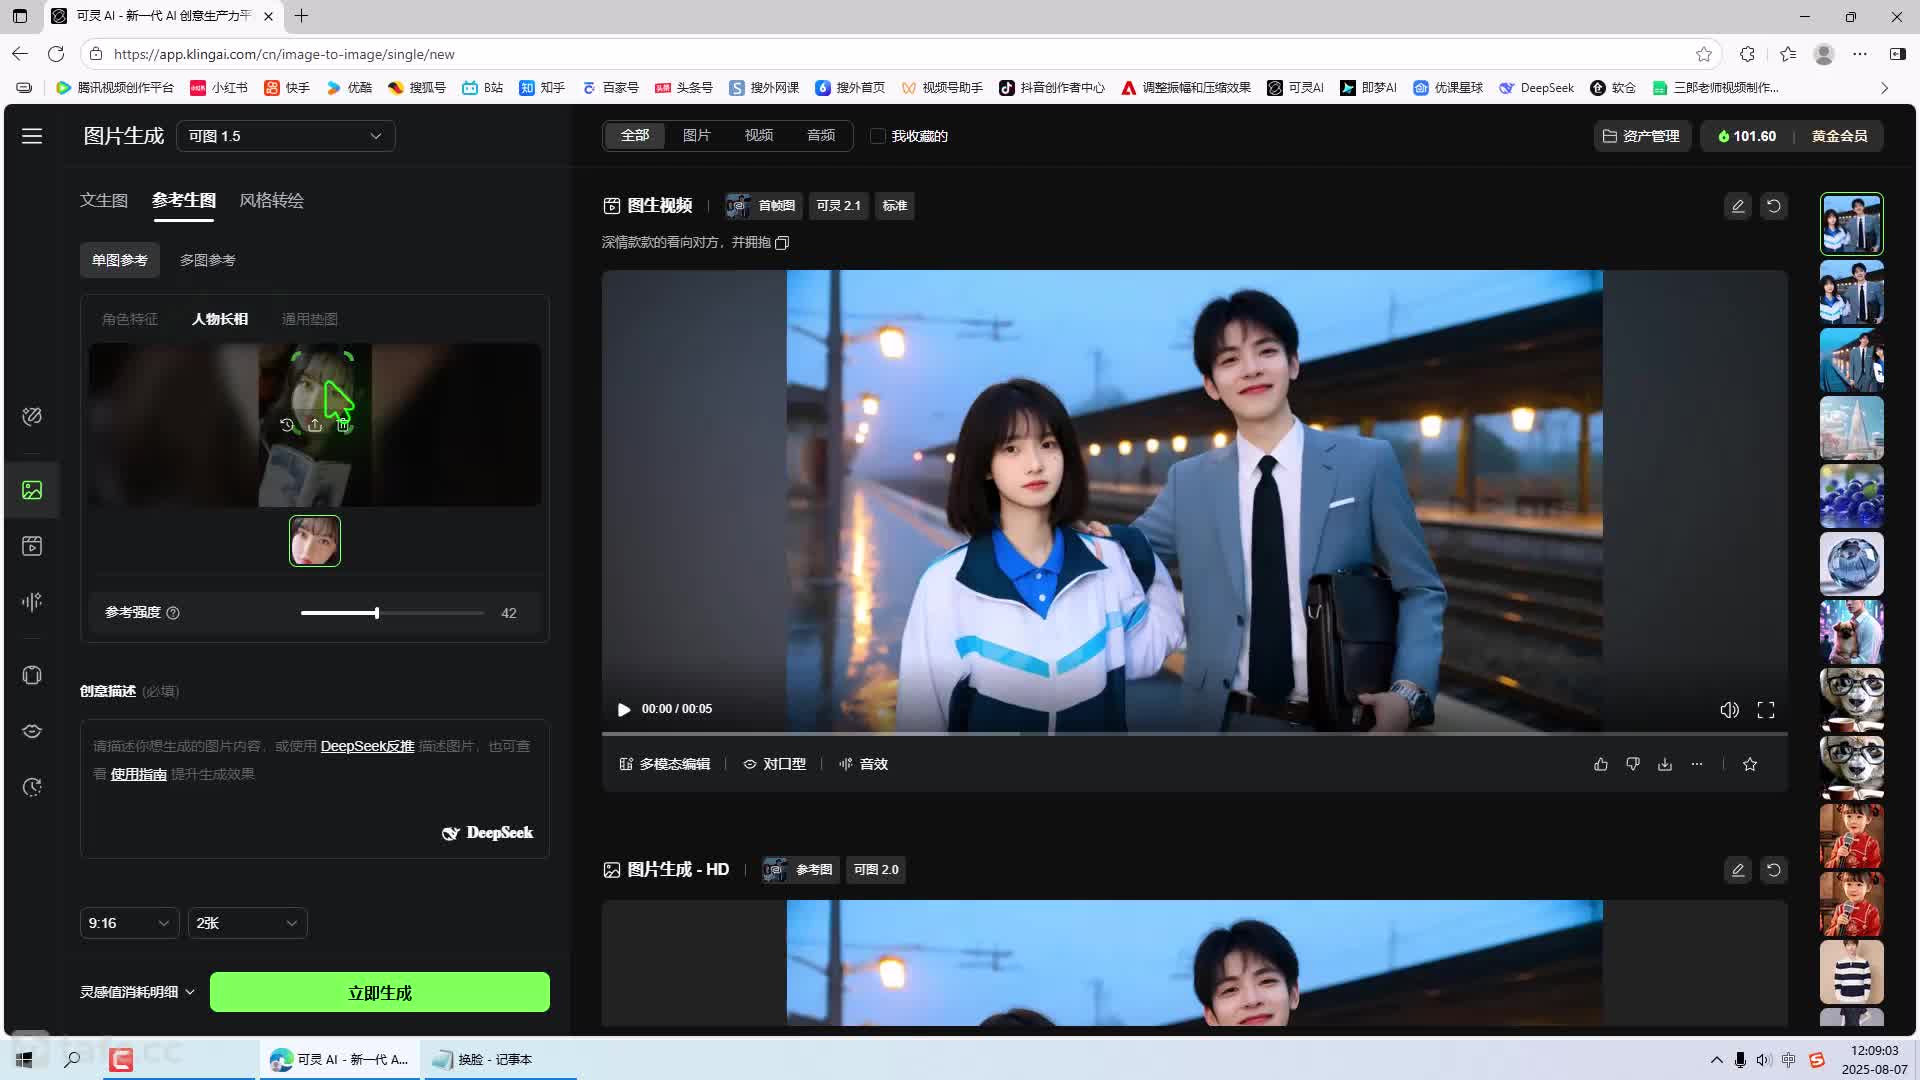Viewport: 1920px width, 1080px height.
Task: Switch to the 风格转绘 tab
Action: (271, 201)
